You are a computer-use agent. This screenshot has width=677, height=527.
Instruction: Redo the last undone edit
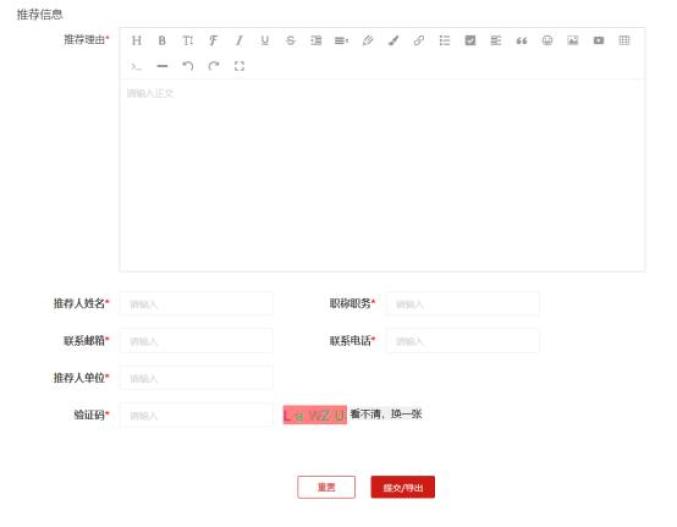tap(213, 66)
